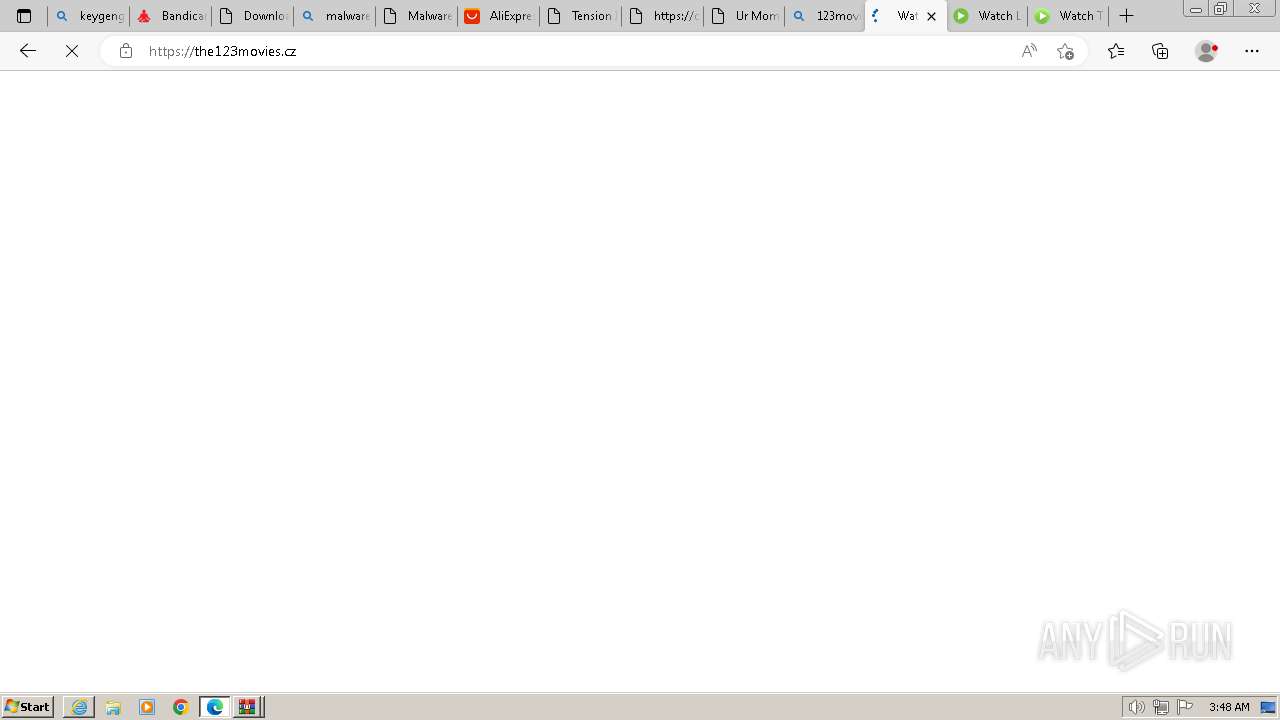1280x720 pixels.
Task: Switch to the Watch L tab
Action: tap(987, 16)
